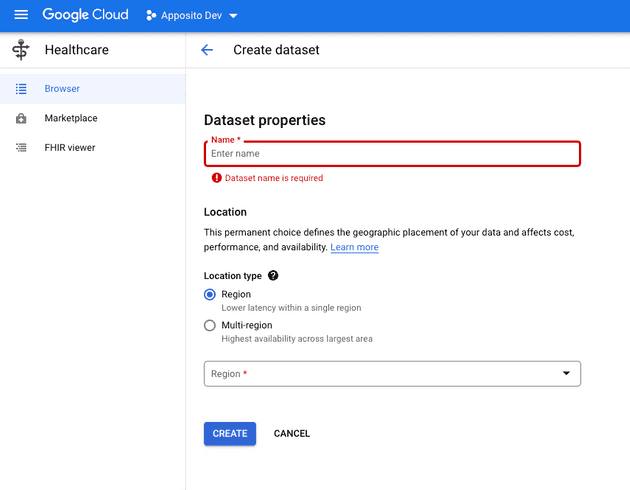Click the Google Cloud logo

[85, 16]
